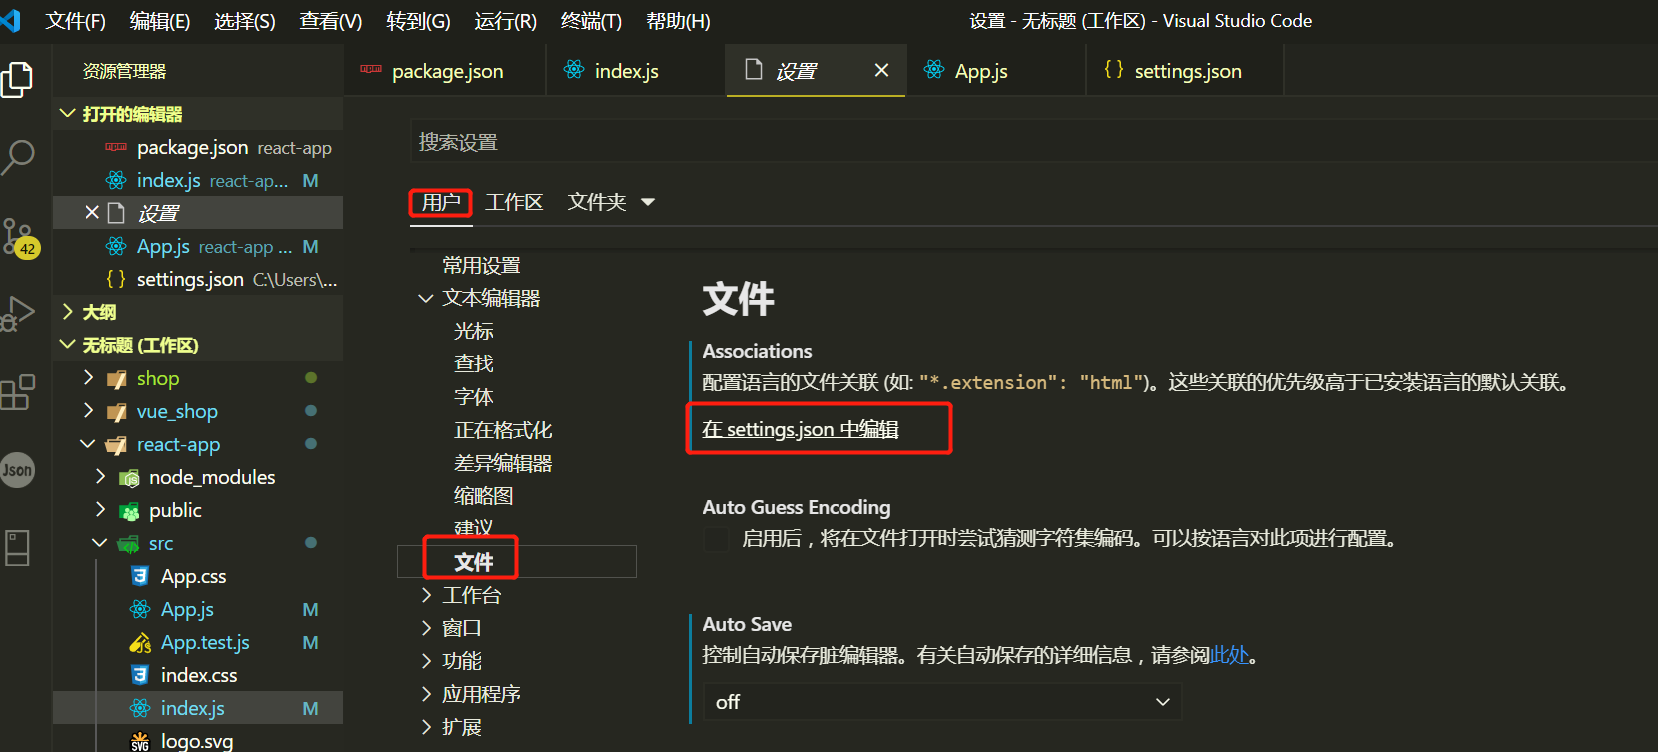The image size is (1658, 752).
Task: Click the CSS icon next to App.css
Action: pos(140,576)
